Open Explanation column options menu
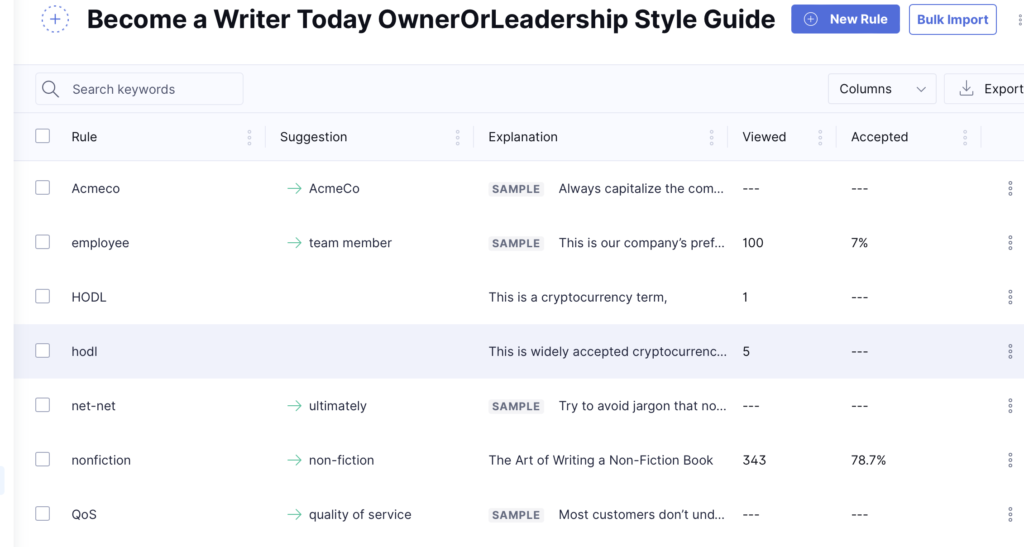Image resolution: width=1024 pixels, height=547 pixels. [x=711, y=137]
